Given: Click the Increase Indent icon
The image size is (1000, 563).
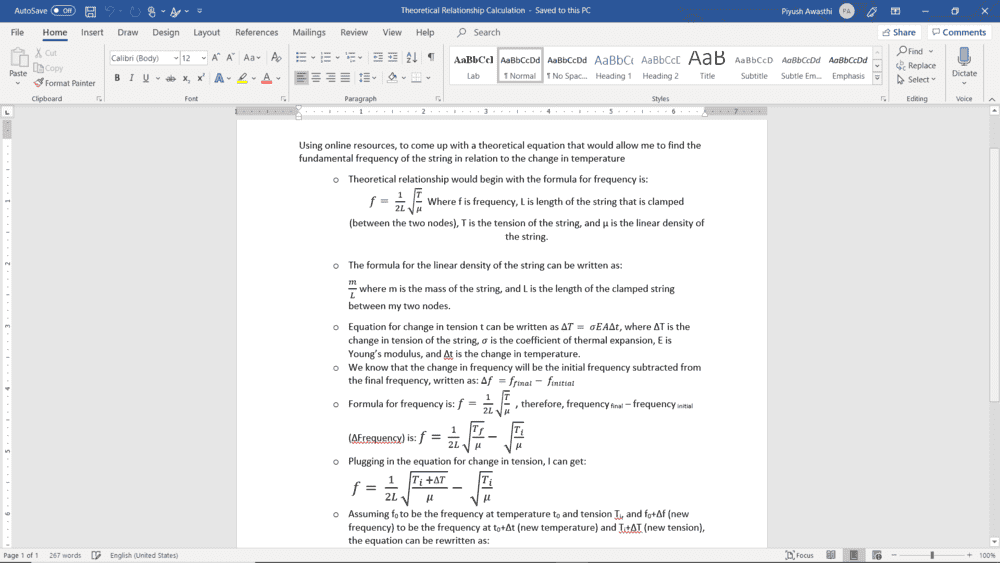Looking at the screenshot, I should click(392, 57).
